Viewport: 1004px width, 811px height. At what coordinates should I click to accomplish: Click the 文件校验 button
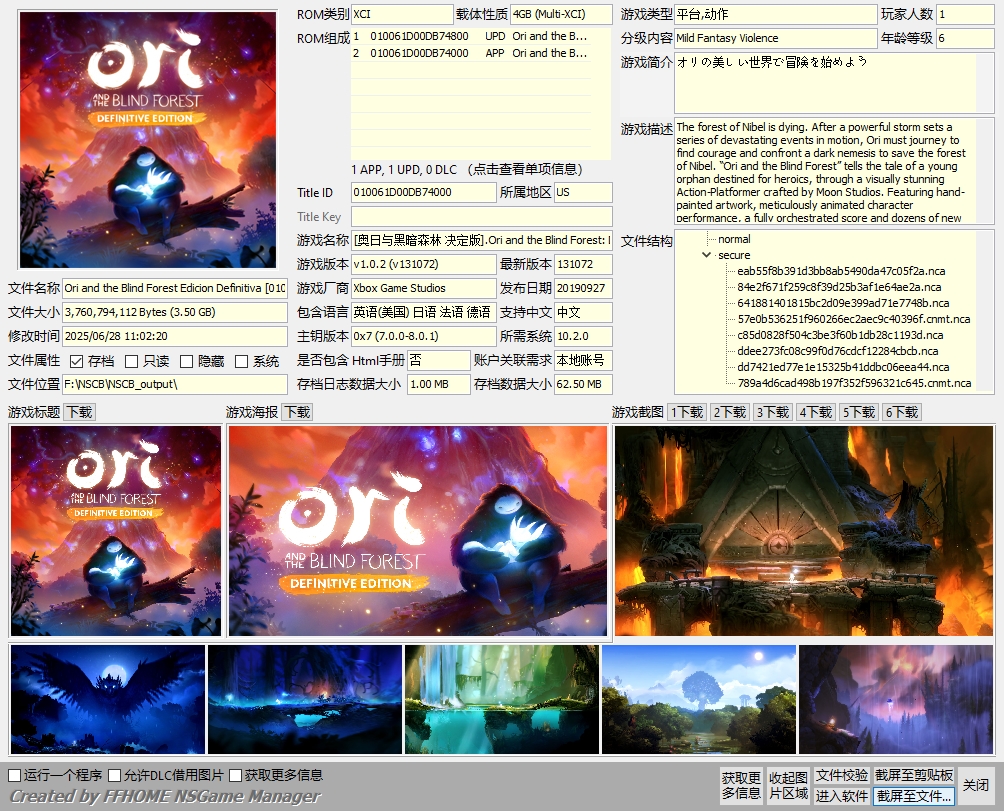click(x=842, y=775)
